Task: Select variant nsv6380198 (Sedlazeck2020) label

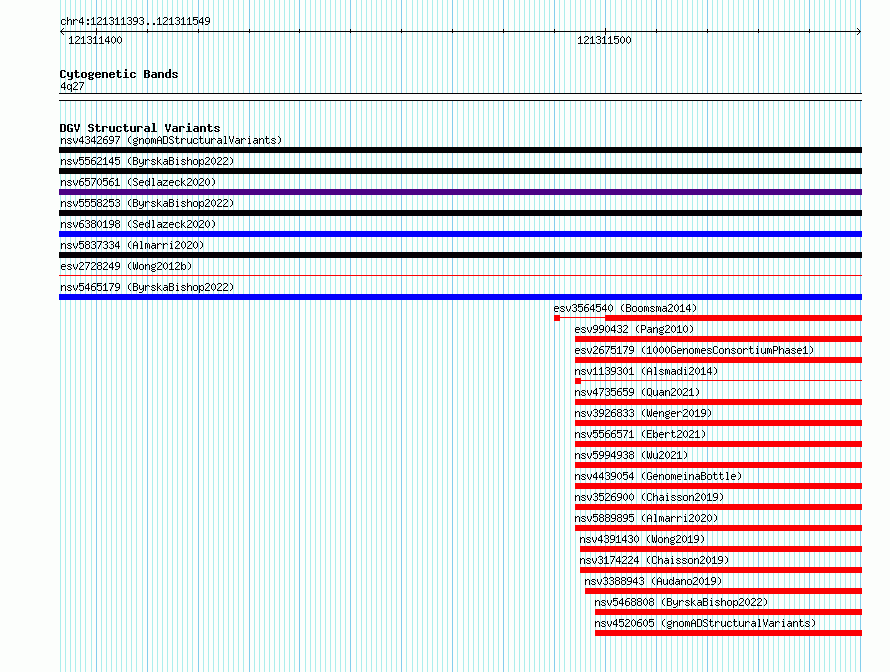Action: tap(138, 224)
